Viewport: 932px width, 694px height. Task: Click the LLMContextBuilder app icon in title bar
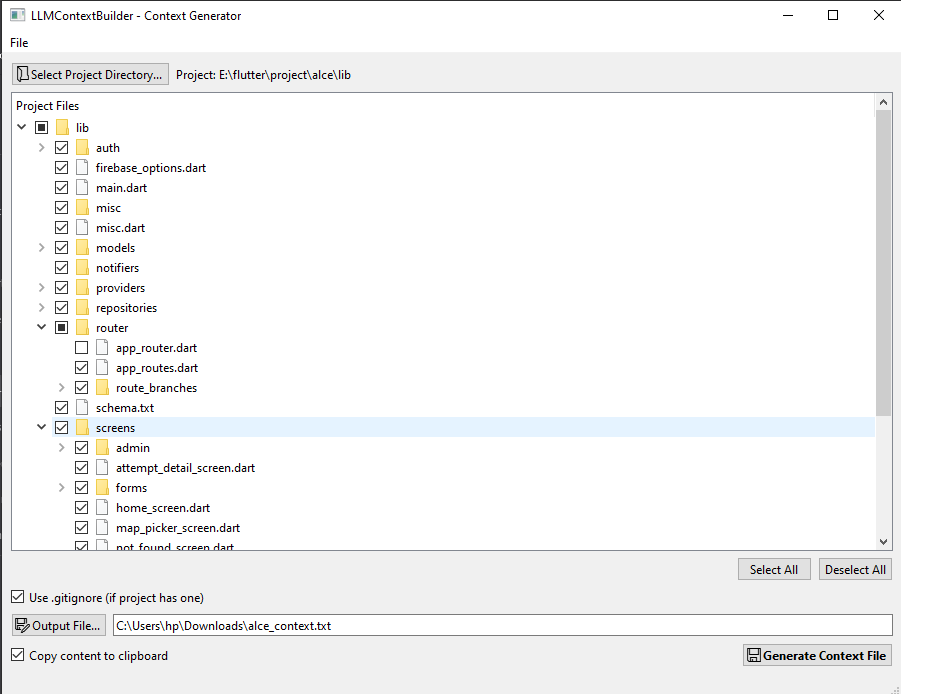[18, 15]
